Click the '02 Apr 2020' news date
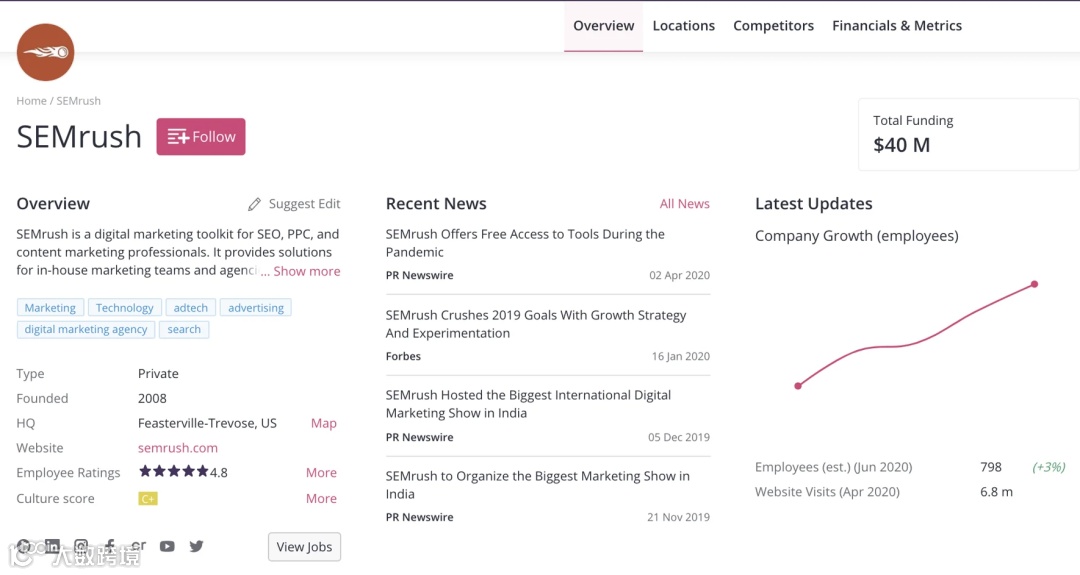 [x=679, y=275]
